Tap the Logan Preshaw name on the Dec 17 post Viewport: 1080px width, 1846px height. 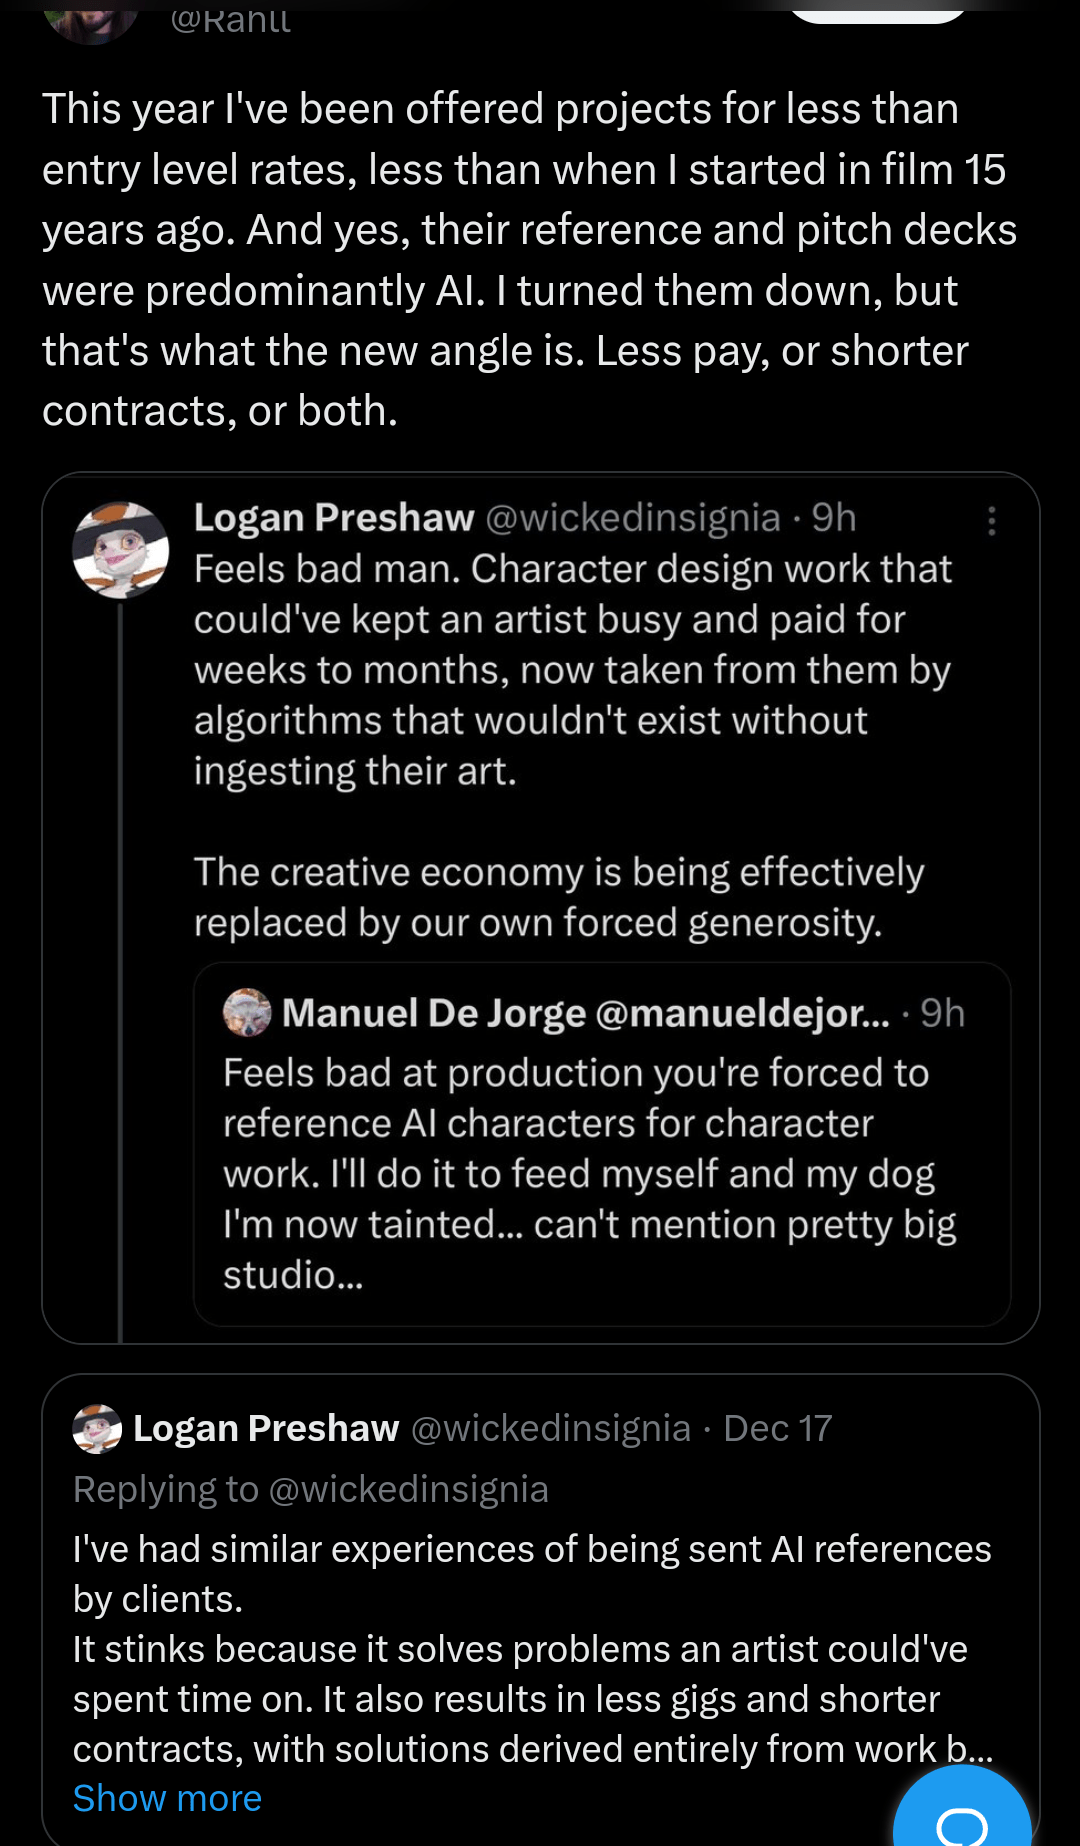coord(266,1428)
